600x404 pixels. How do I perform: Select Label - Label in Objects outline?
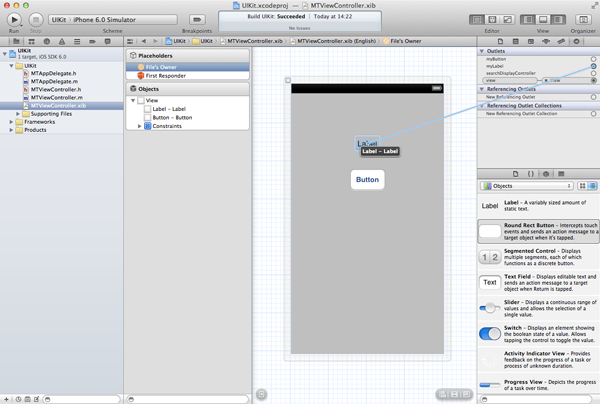169,109
